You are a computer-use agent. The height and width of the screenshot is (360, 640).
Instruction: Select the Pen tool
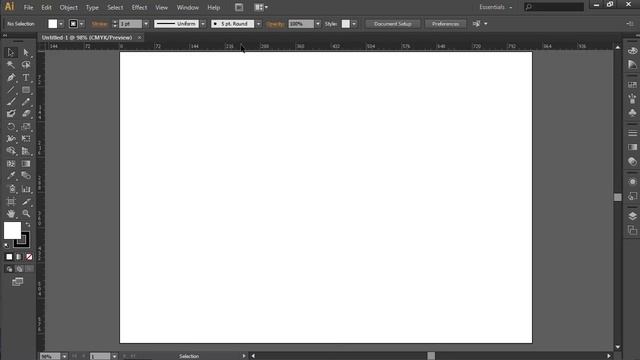point(11,78)
